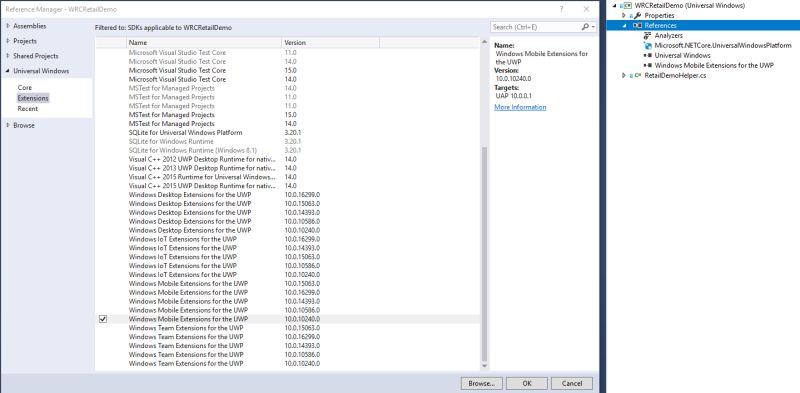The width and height of the screenshot is (800, 393).
Task: Select Visual C++ 2012 UWP Desktop Runtime row
Action: coord(288,159)
